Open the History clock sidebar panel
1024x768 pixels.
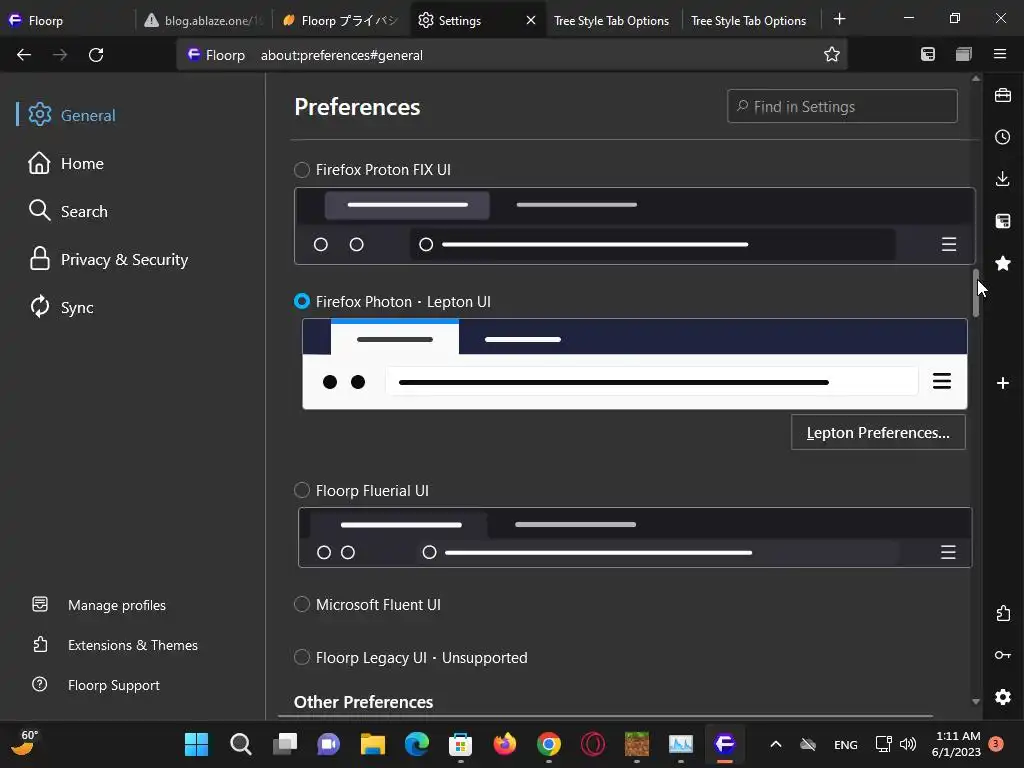1002,137
